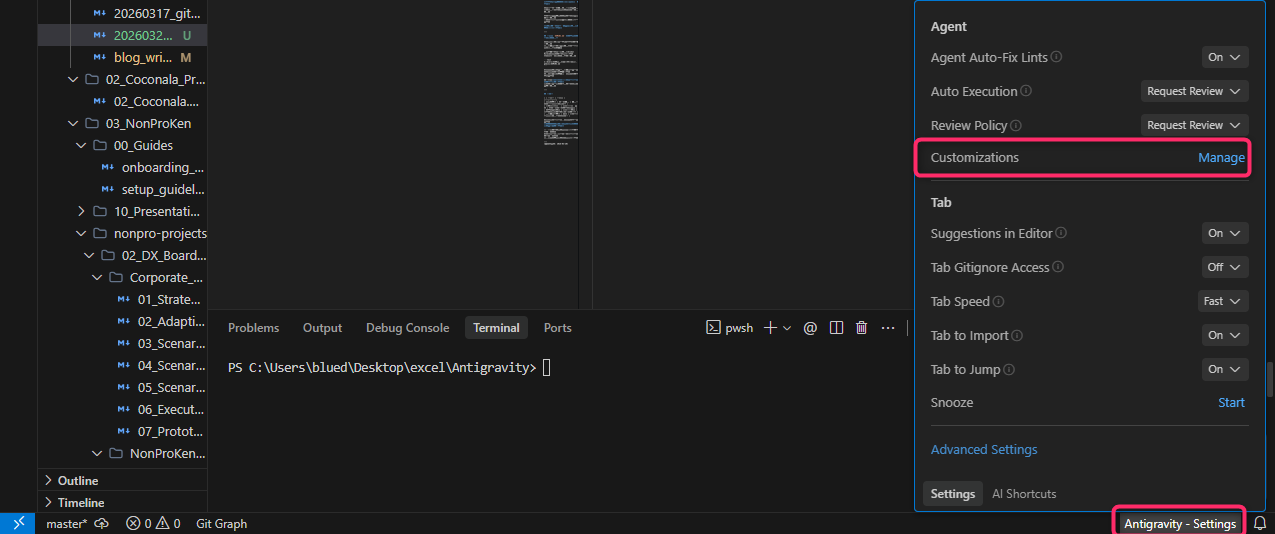Click the Manage link for Customizations
Viewport: 1275px width, 534px height.
click(1221, 157)
